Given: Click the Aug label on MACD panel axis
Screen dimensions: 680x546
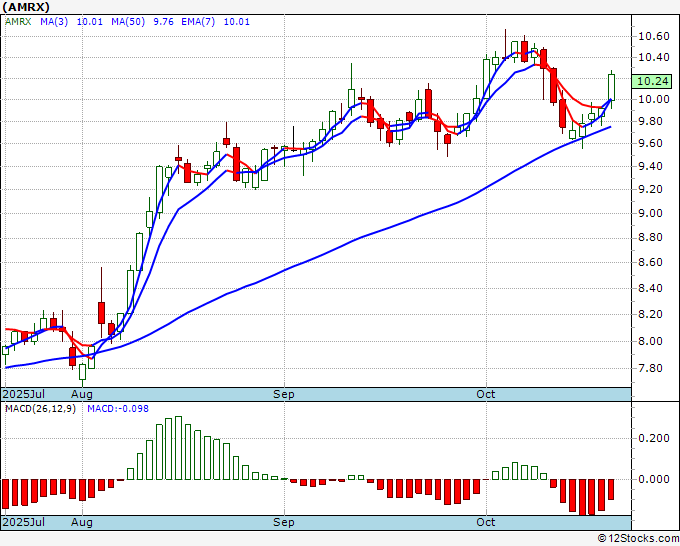Looking at the screenshot, I should (x=82, y=522).
